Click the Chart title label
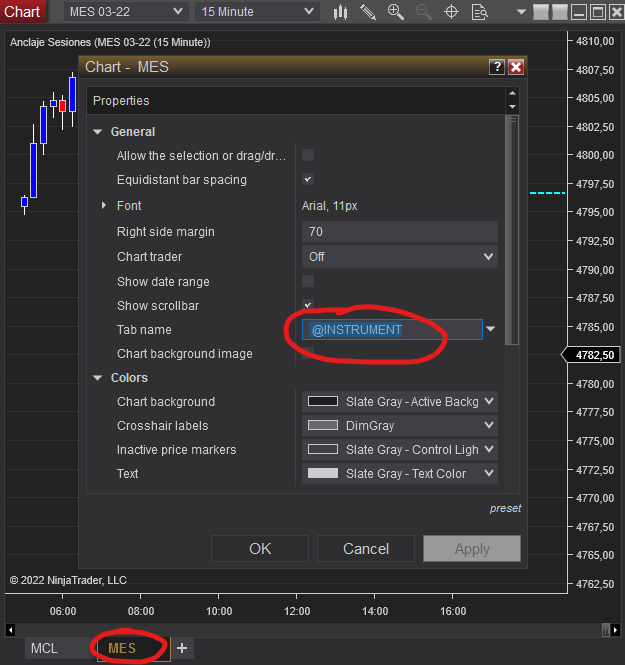The height and width of the screenshot is (665, 625). click(22, 11)
